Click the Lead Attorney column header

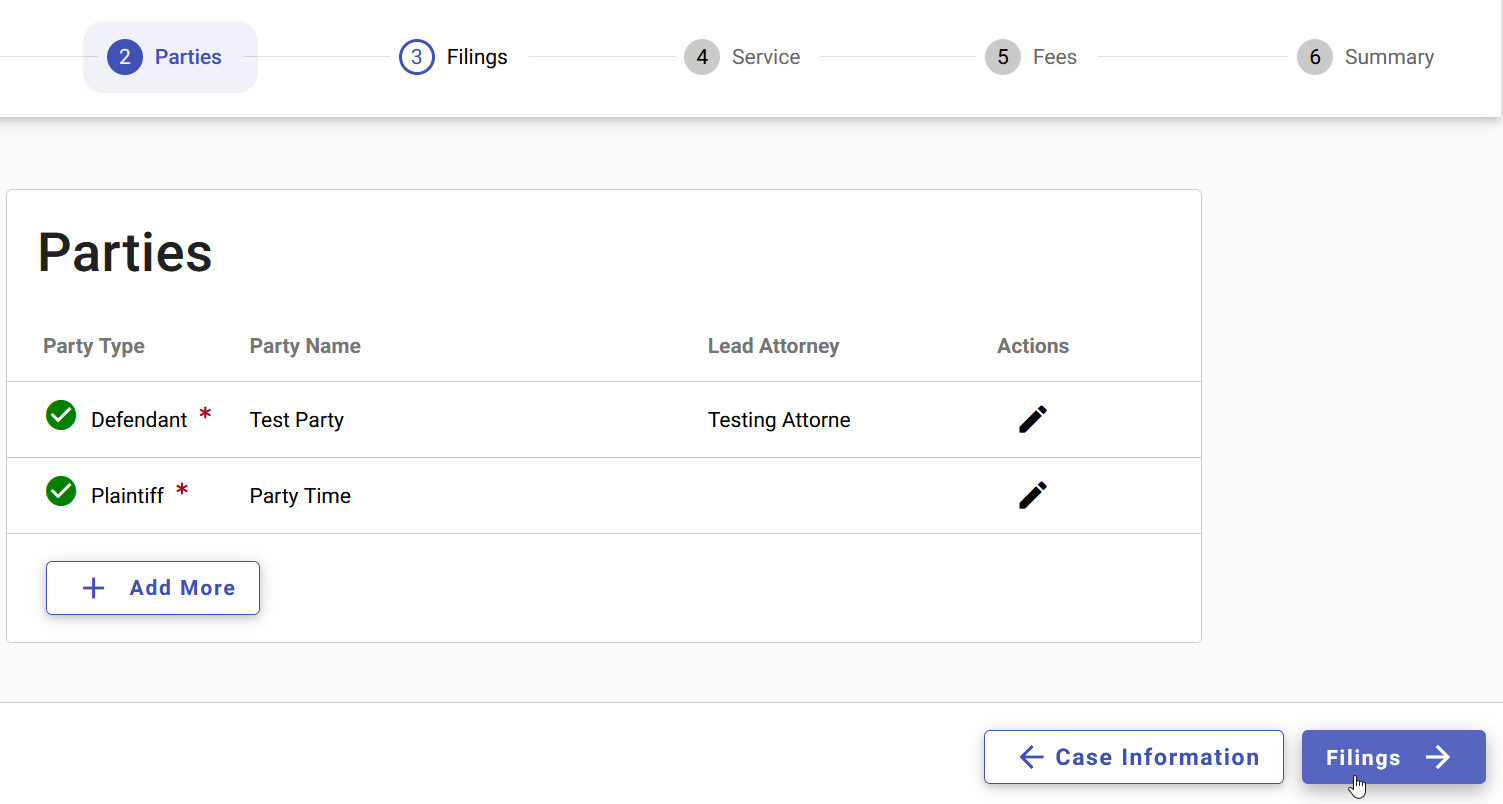[x=773, y=346]
